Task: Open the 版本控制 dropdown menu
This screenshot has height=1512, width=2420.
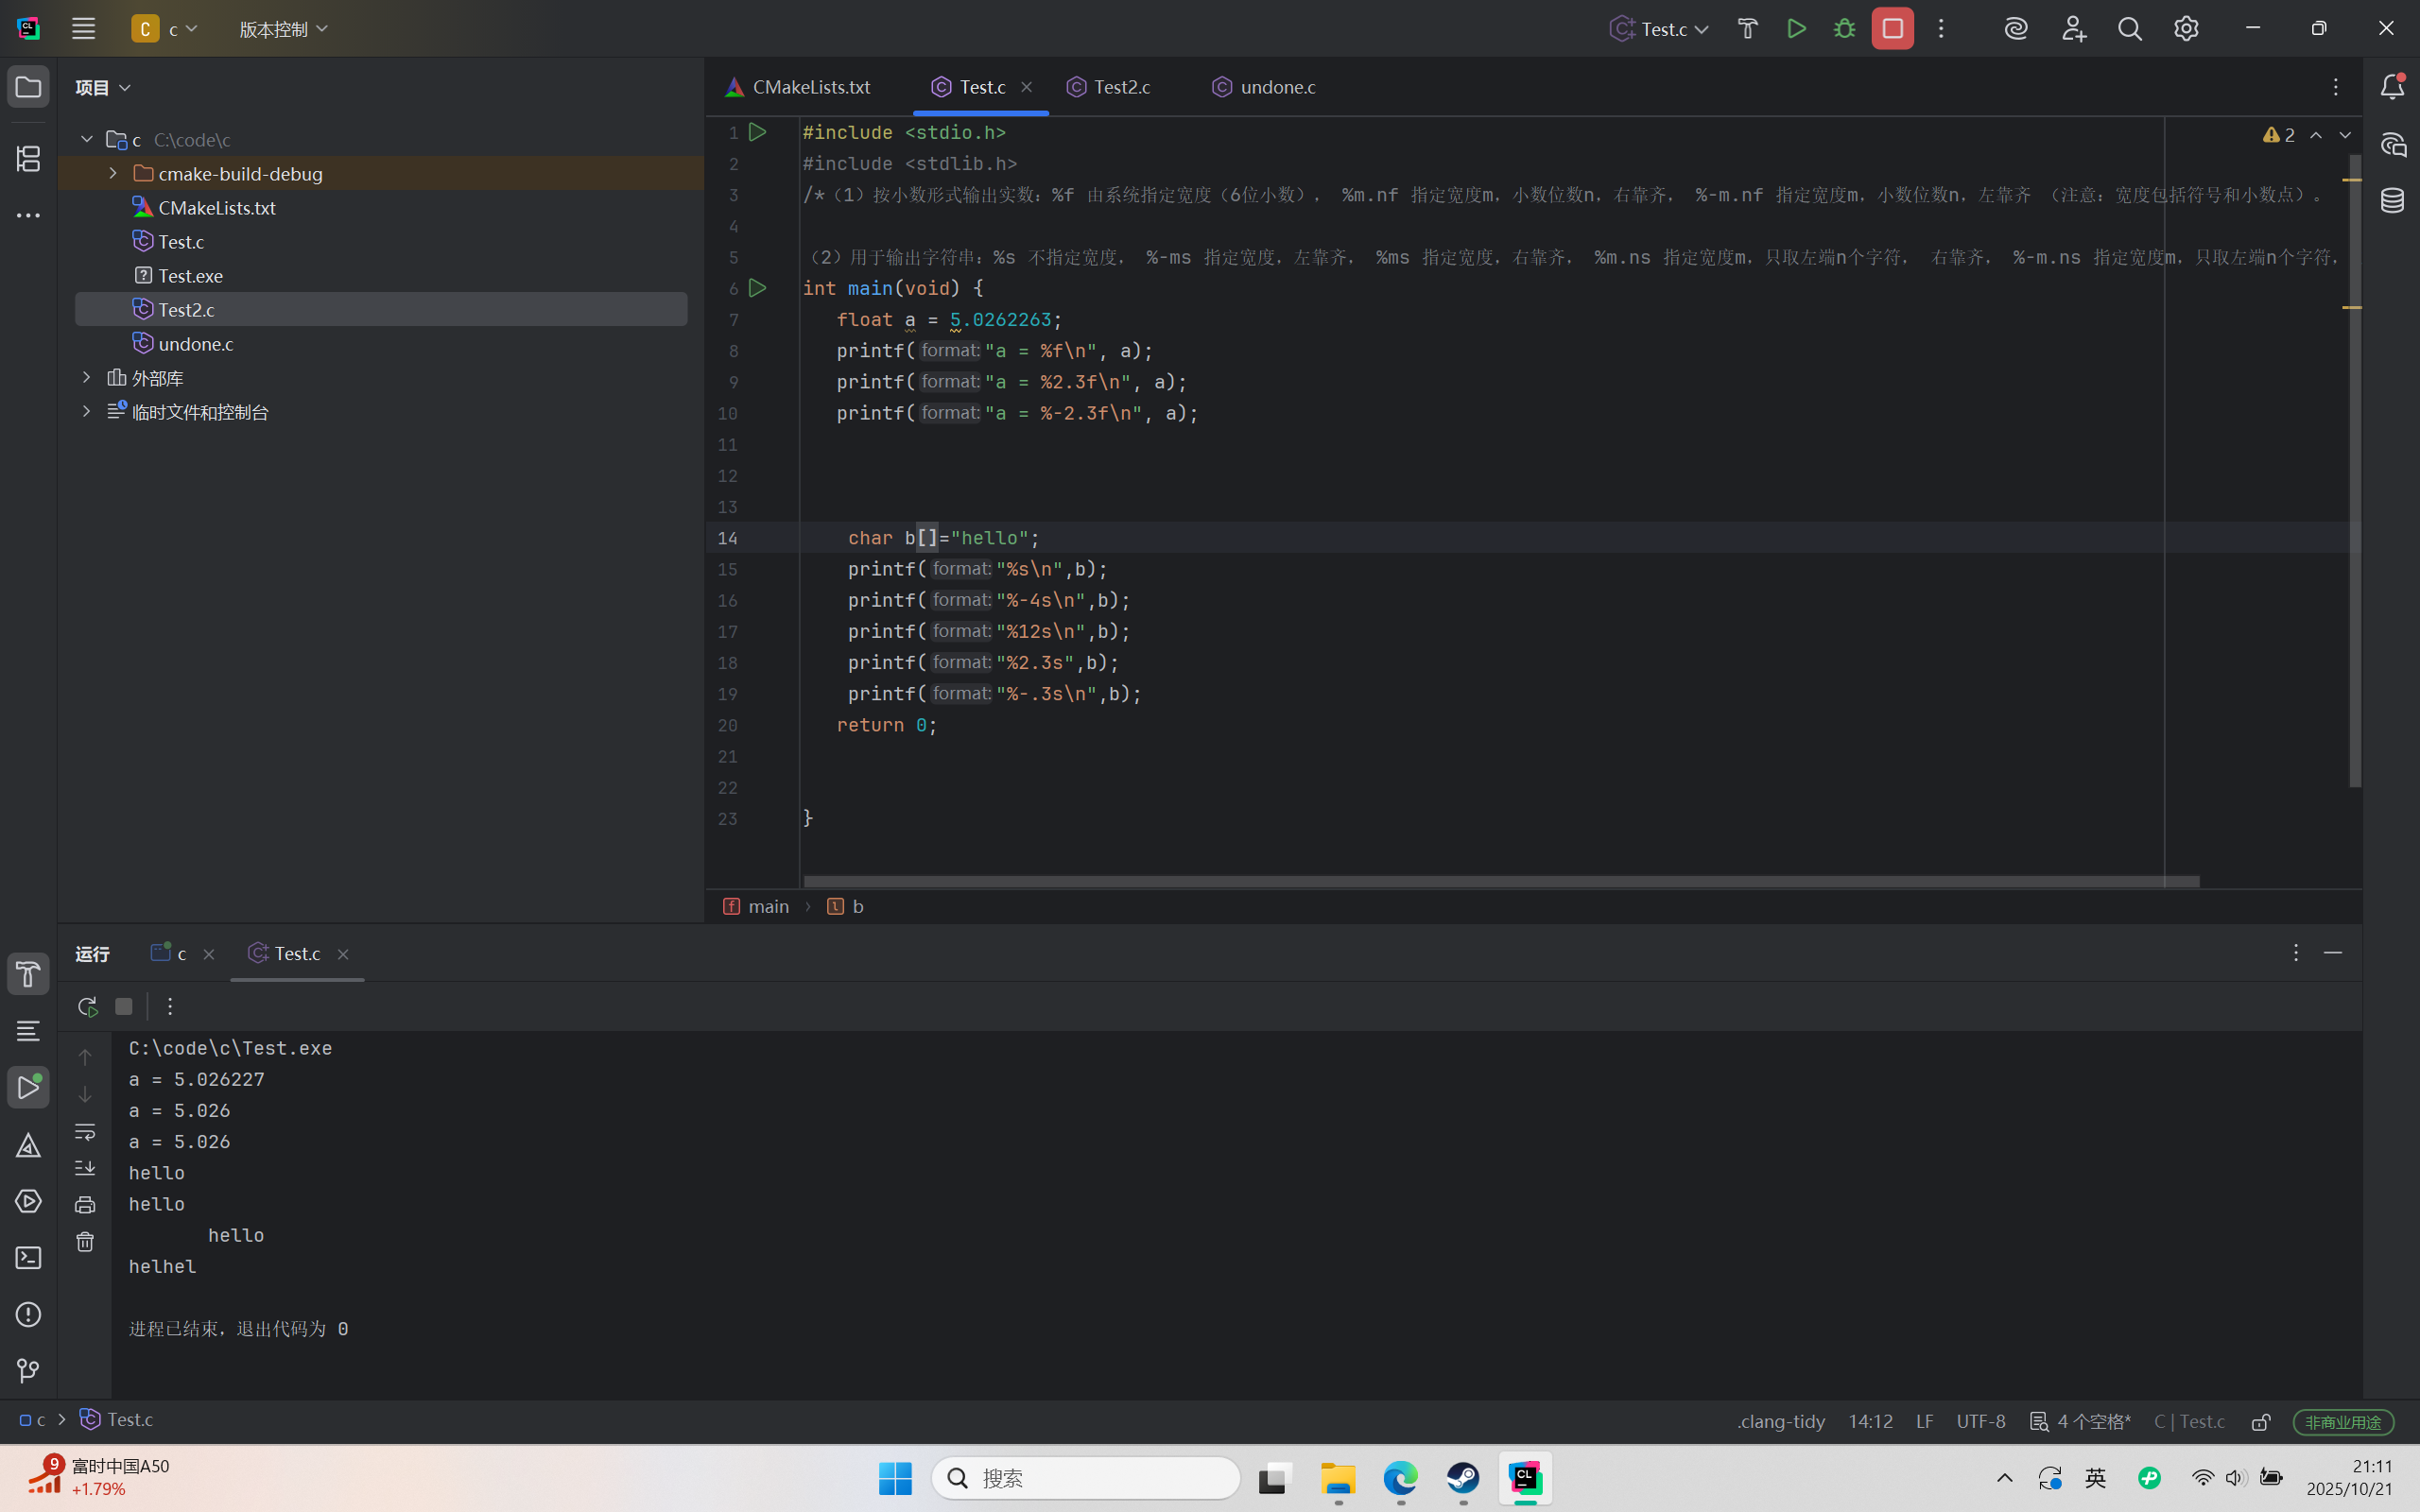Action: [x=283, y=29]
